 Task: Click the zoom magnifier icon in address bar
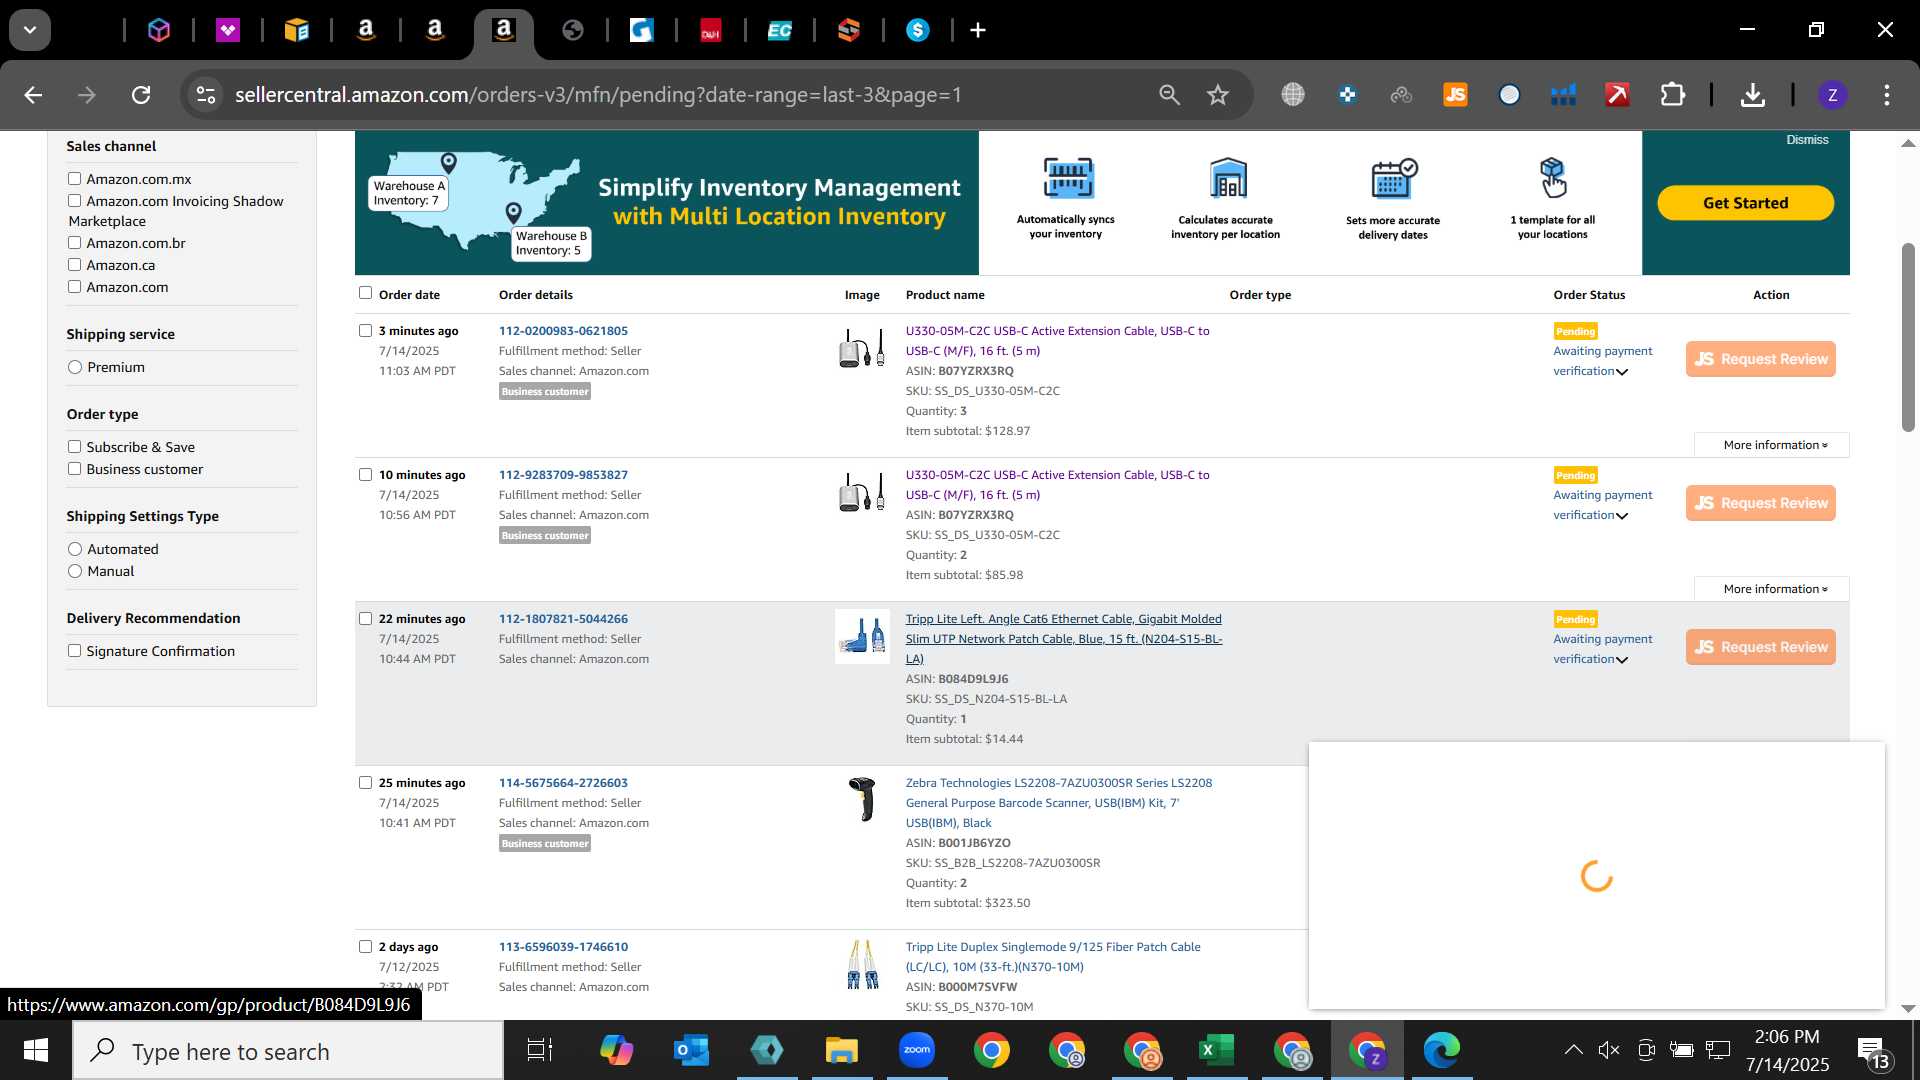pyautogui.click(x=1169, y=95)
